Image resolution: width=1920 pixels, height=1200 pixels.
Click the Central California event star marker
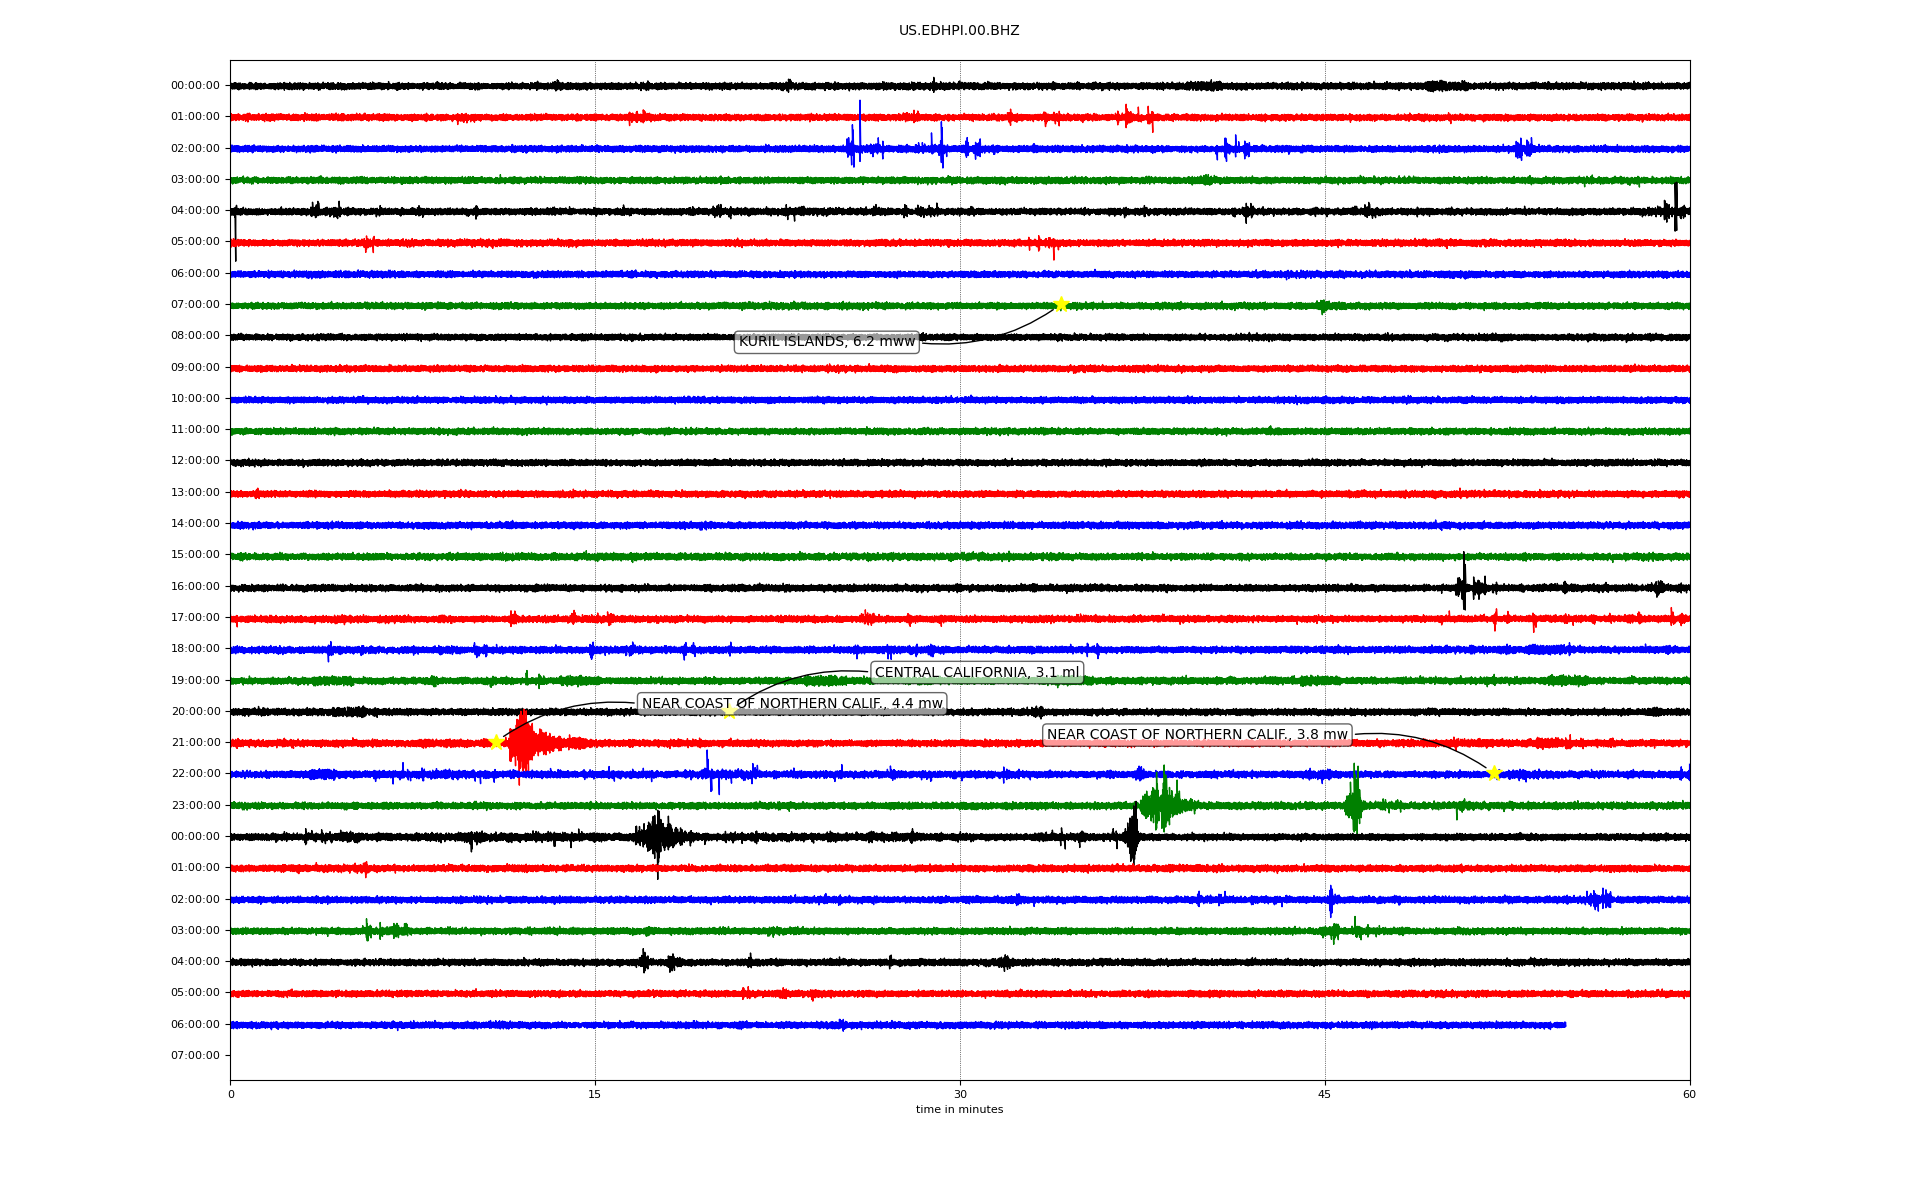point(729,711)
